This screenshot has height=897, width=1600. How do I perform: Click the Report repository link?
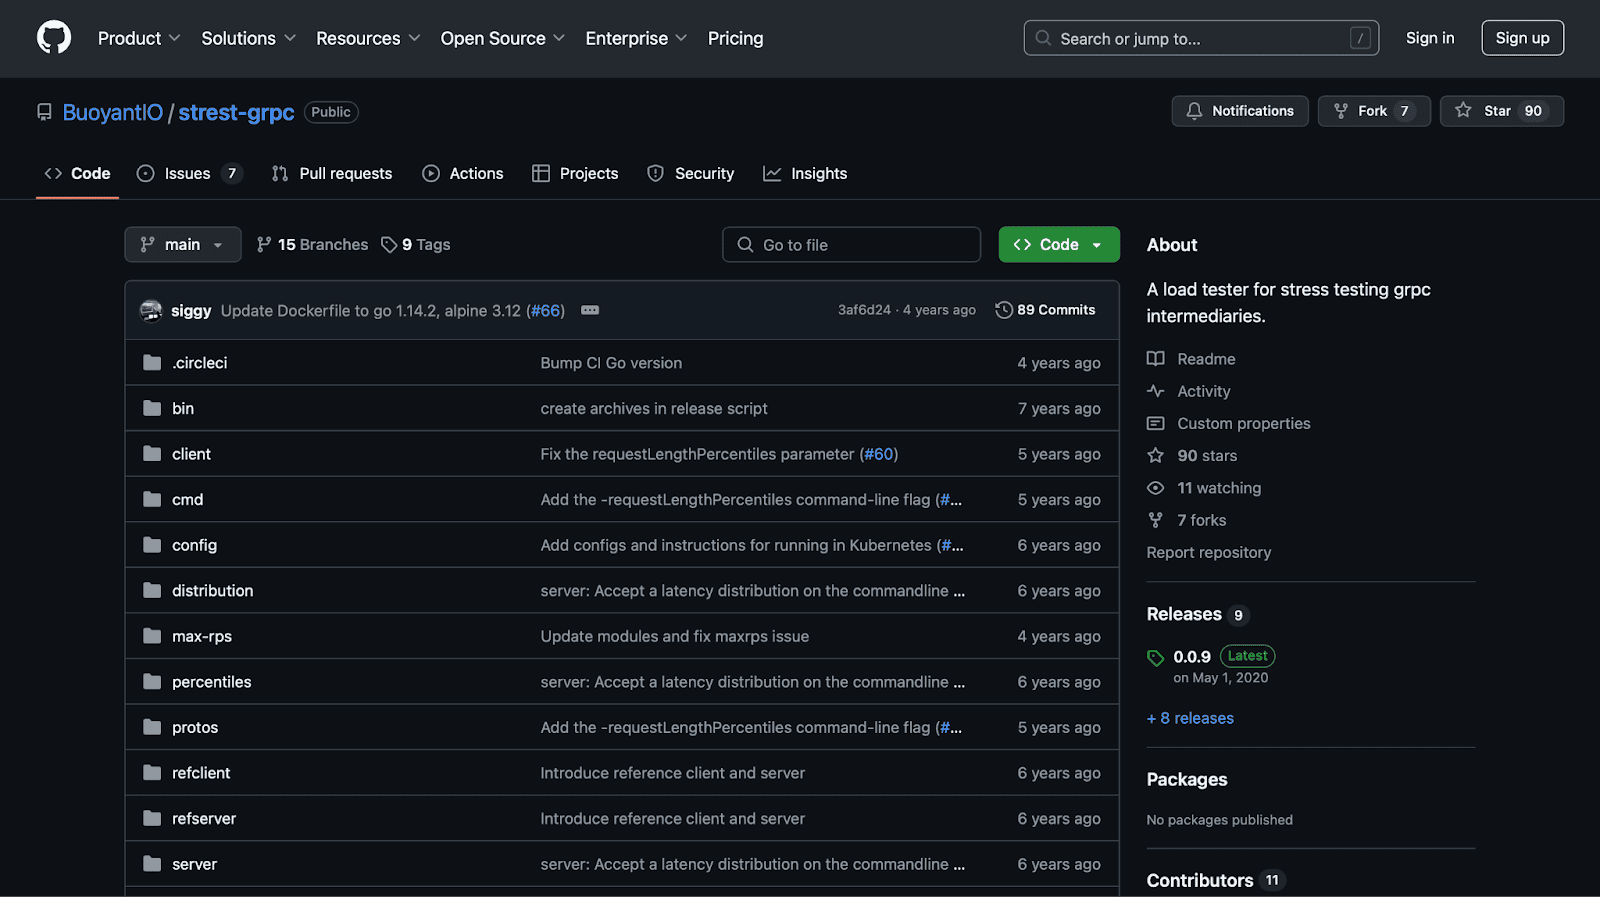coord(1209,552)
